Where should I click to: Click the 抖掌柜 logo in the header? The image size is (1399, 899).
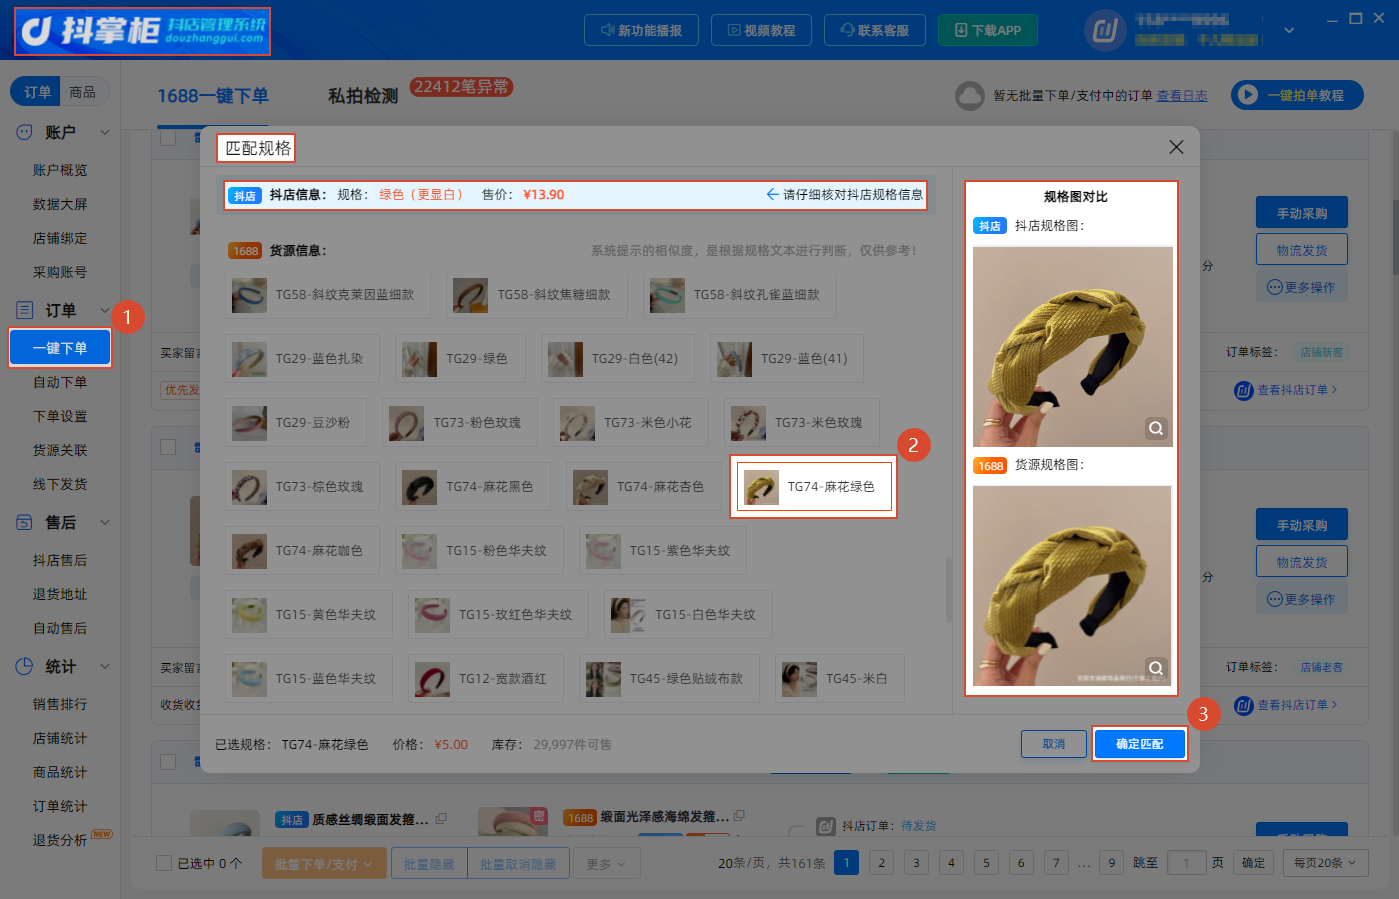click(x=142, y=31)
